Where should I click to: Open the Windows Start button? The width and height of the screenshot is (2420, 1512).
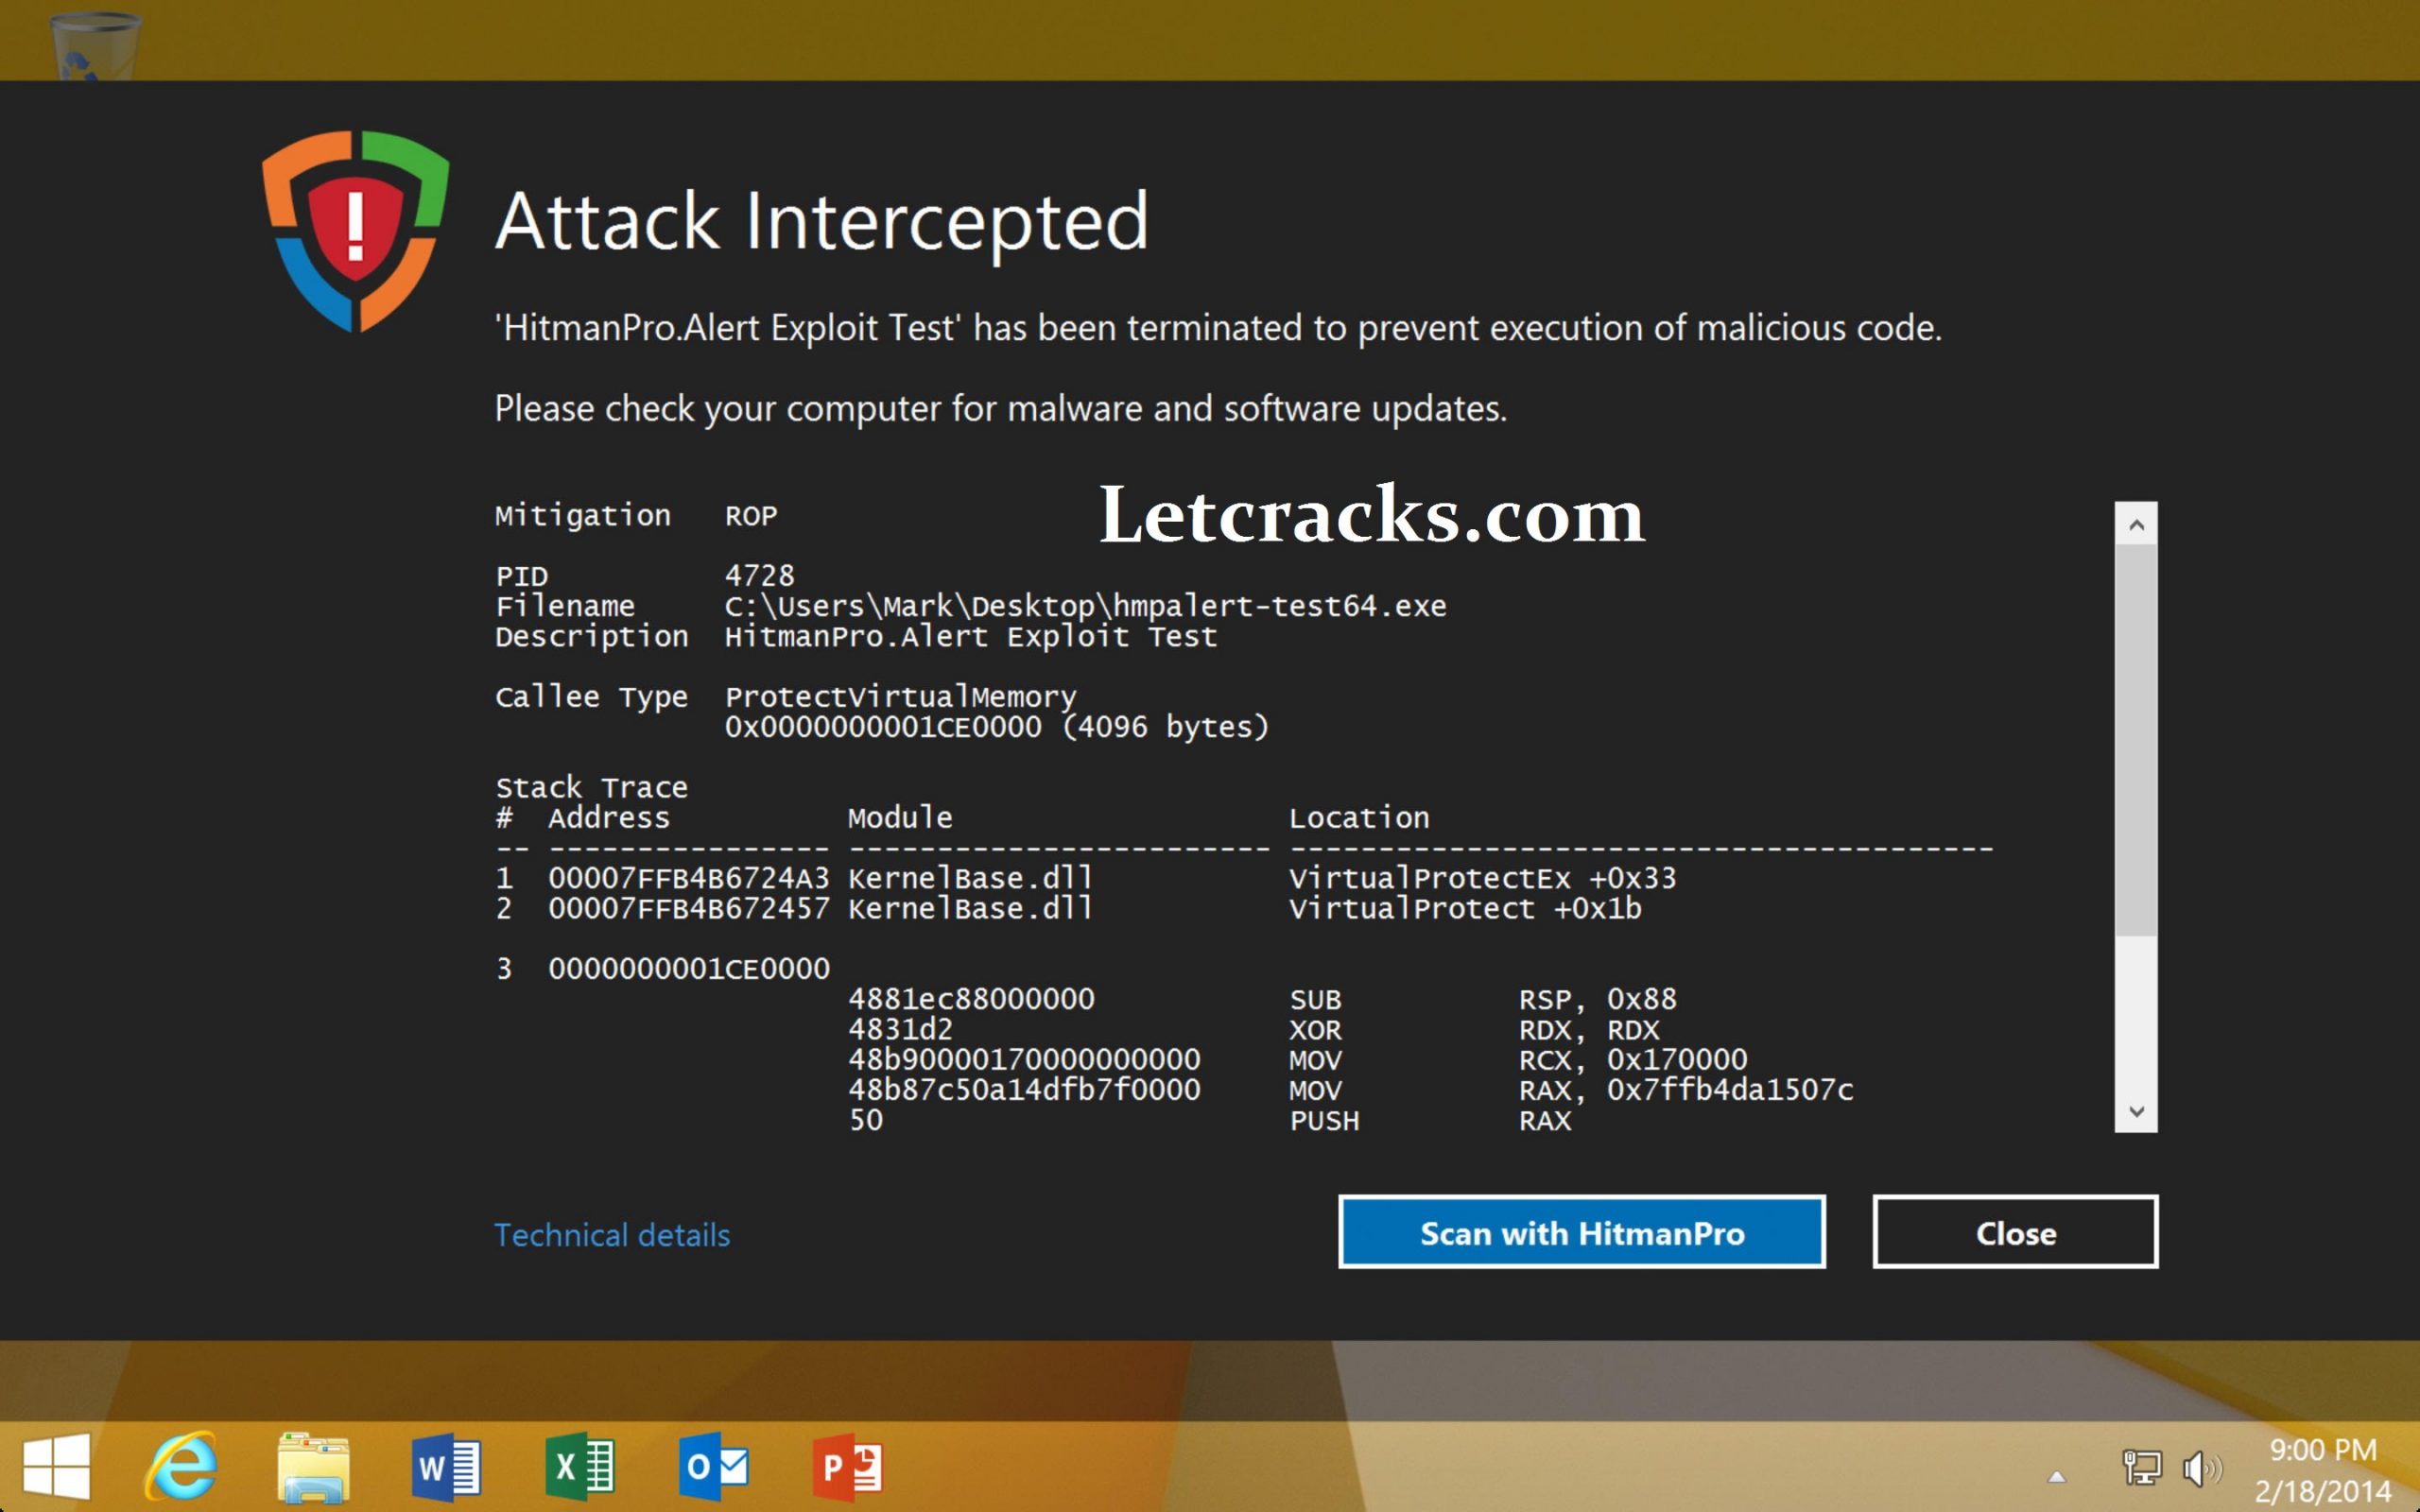tap(56, 1467)
